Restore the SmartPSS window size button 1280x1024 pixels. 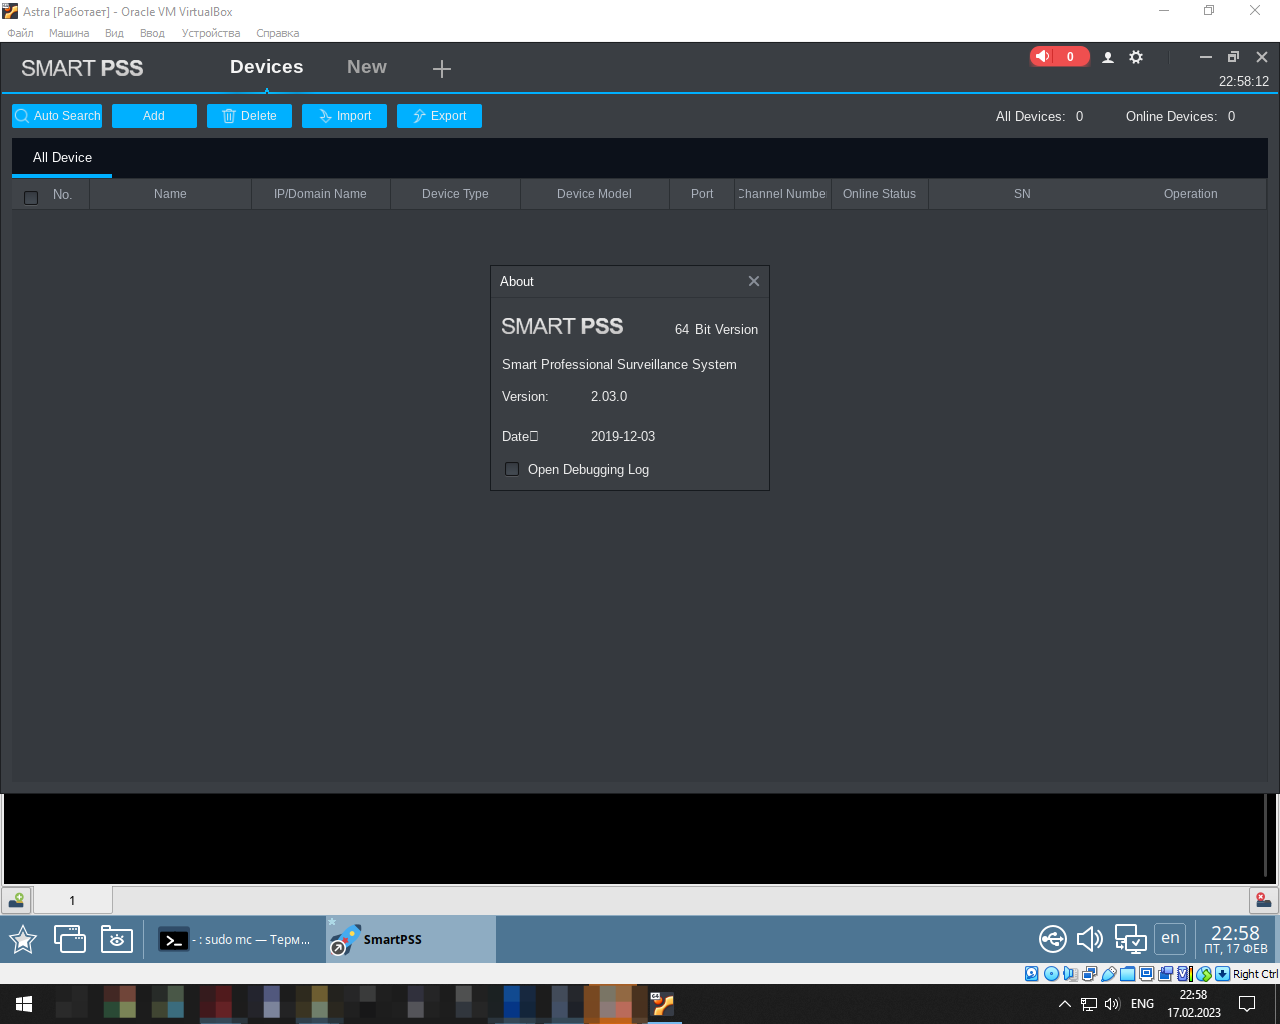point(1233,57)
